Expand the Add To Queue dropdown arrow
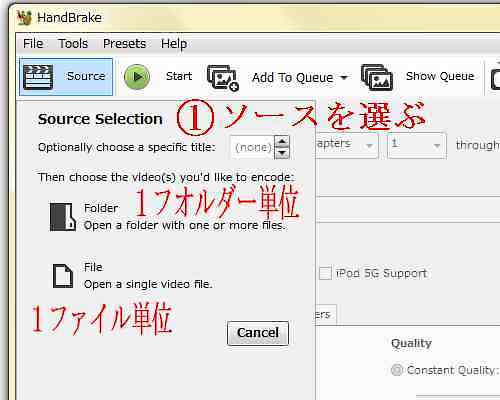The image size is (500, 400). click(x=344, y=78)
